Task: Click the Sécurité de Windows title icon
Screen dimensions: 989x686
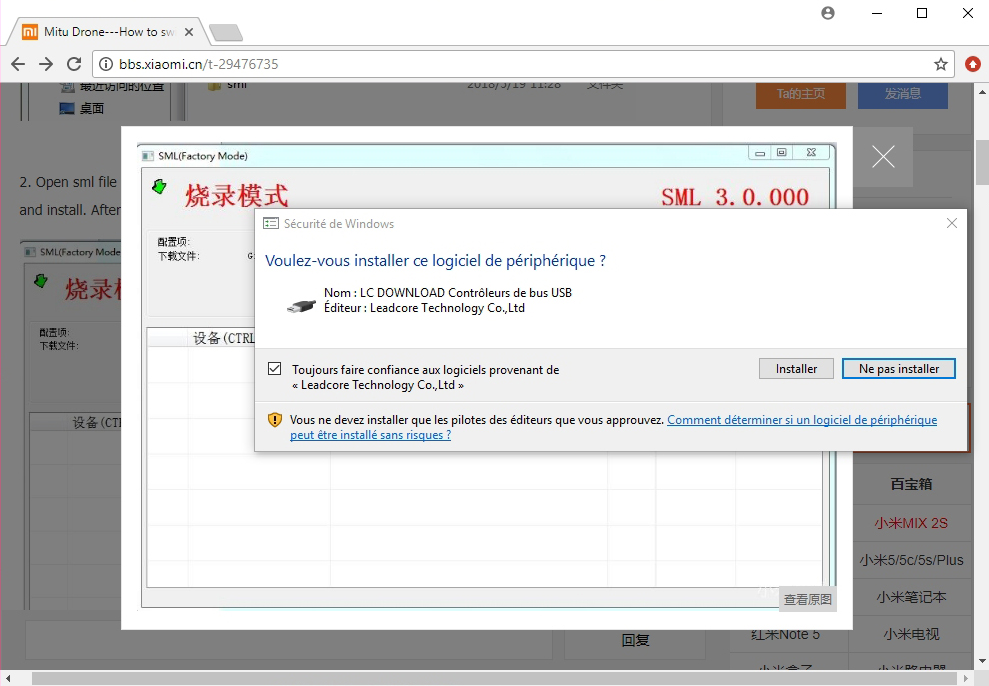Action: (271, 223)
